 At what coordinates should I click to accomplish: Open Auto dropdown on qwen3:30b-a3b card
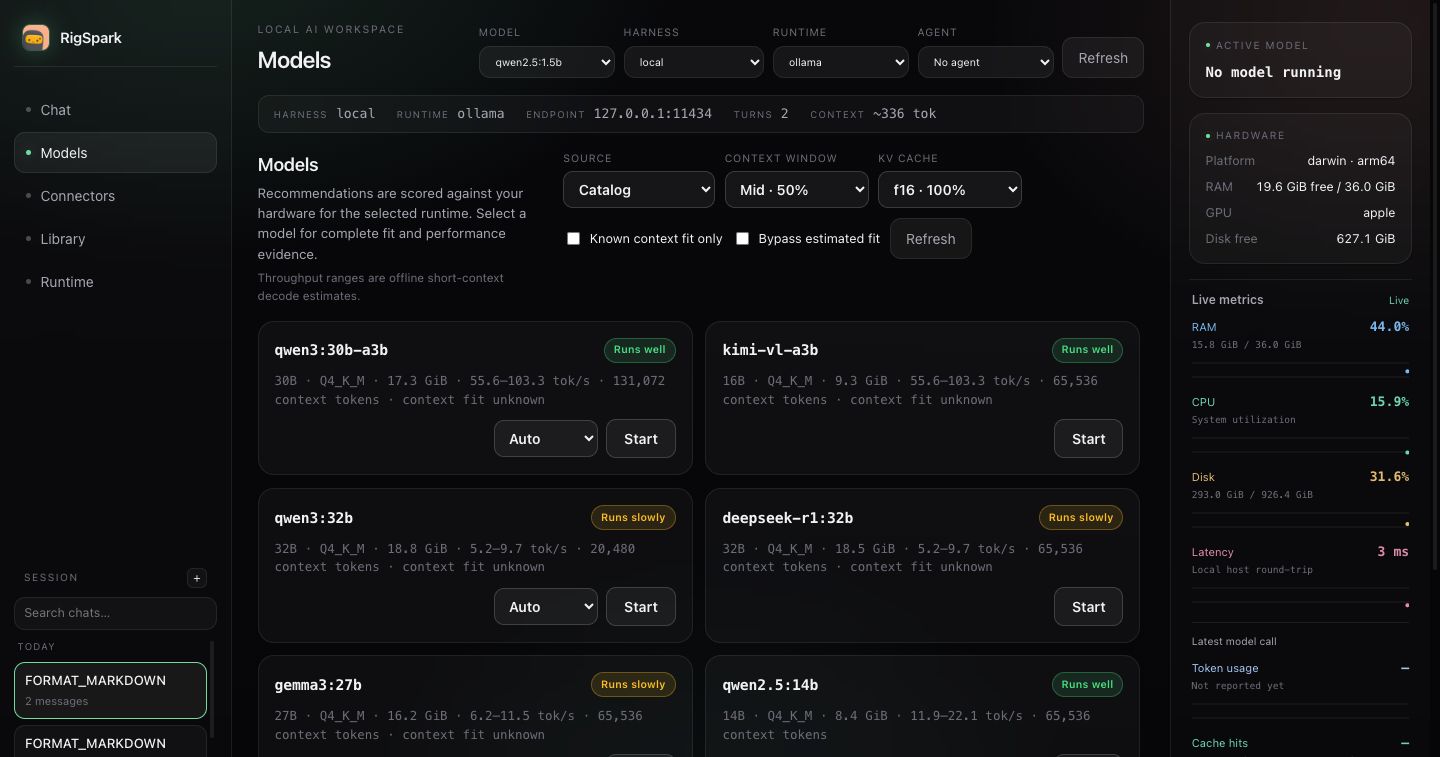coord(546,439)
